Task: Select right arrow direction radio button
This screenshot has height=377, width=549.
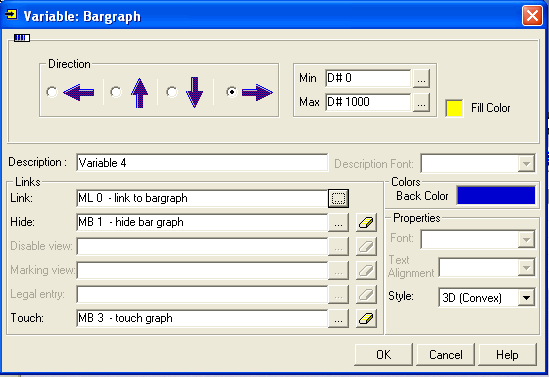Action: pyautogui.click(x=232, y=92)
